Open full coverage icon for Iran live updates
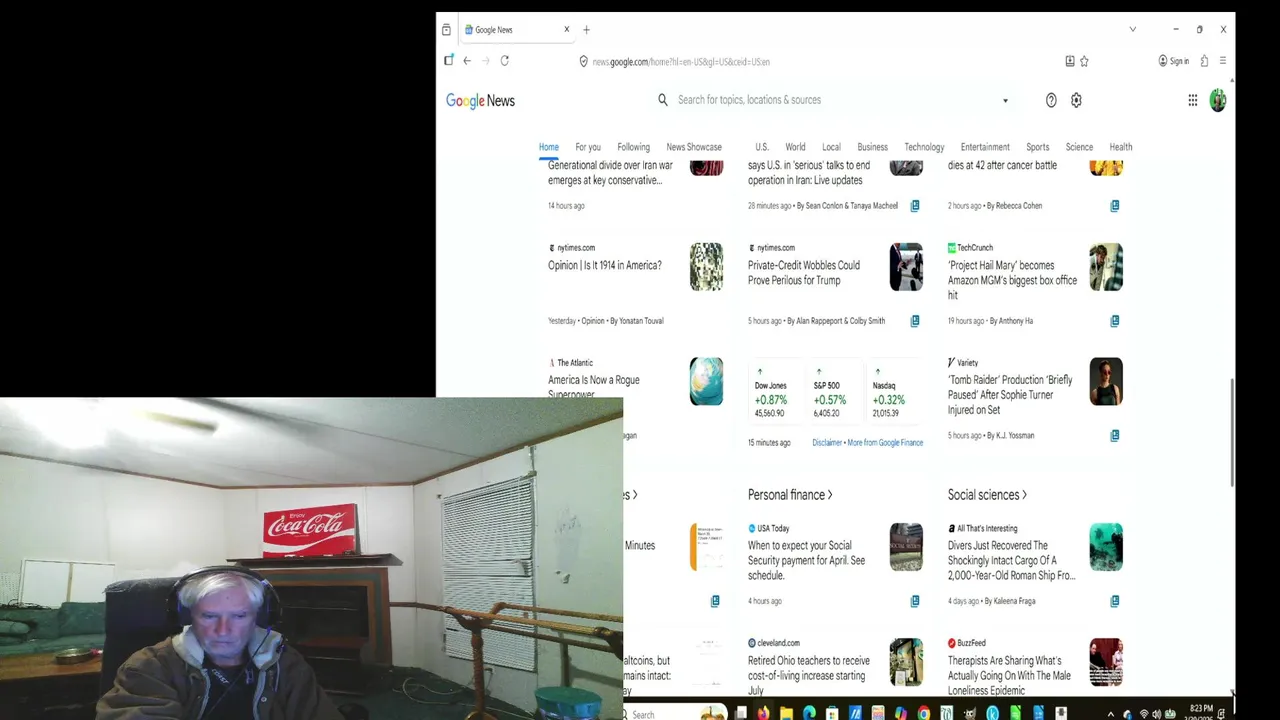1280x720 pixels. pos(915,206)
